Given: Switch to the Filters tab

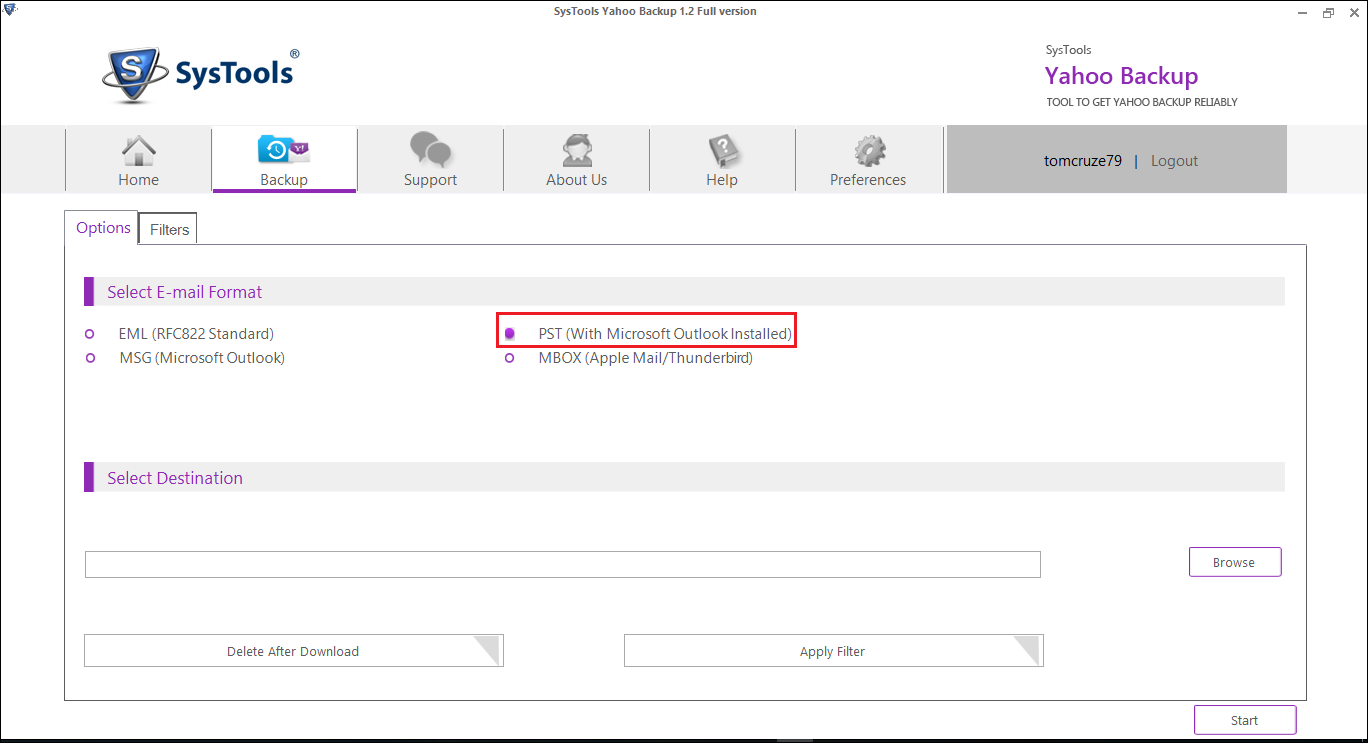Looking at the screenshot, I should click(169, 229).
